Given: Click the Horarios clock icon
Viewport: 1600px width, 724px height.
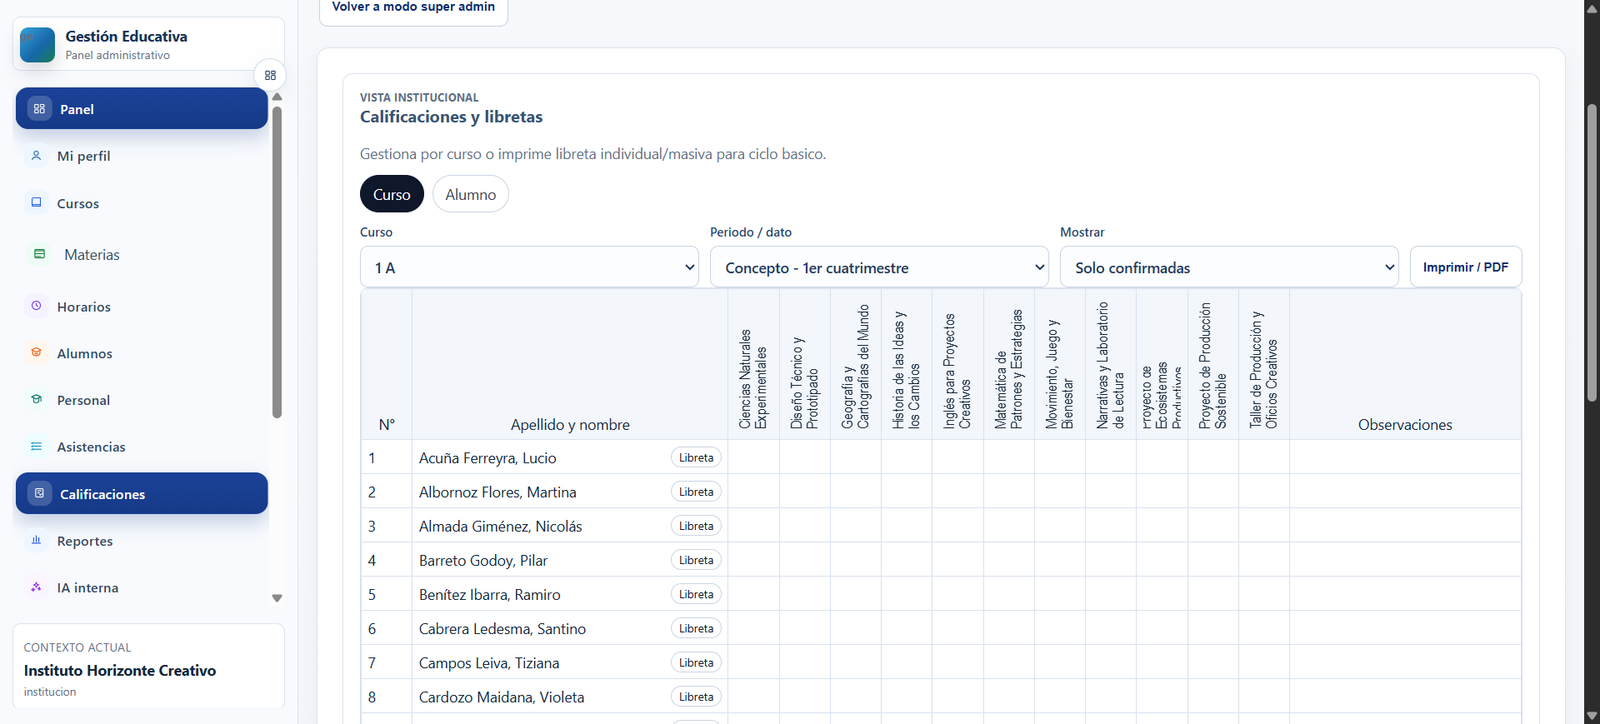Looking at the screenshot, I should click(36, 306).
